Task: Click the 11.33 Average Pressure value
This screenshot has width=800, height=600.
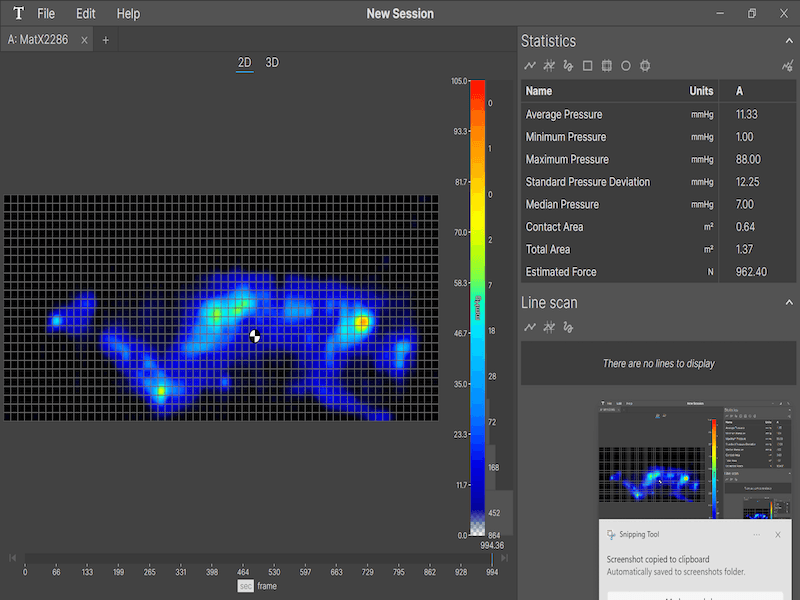Action: 746,114
